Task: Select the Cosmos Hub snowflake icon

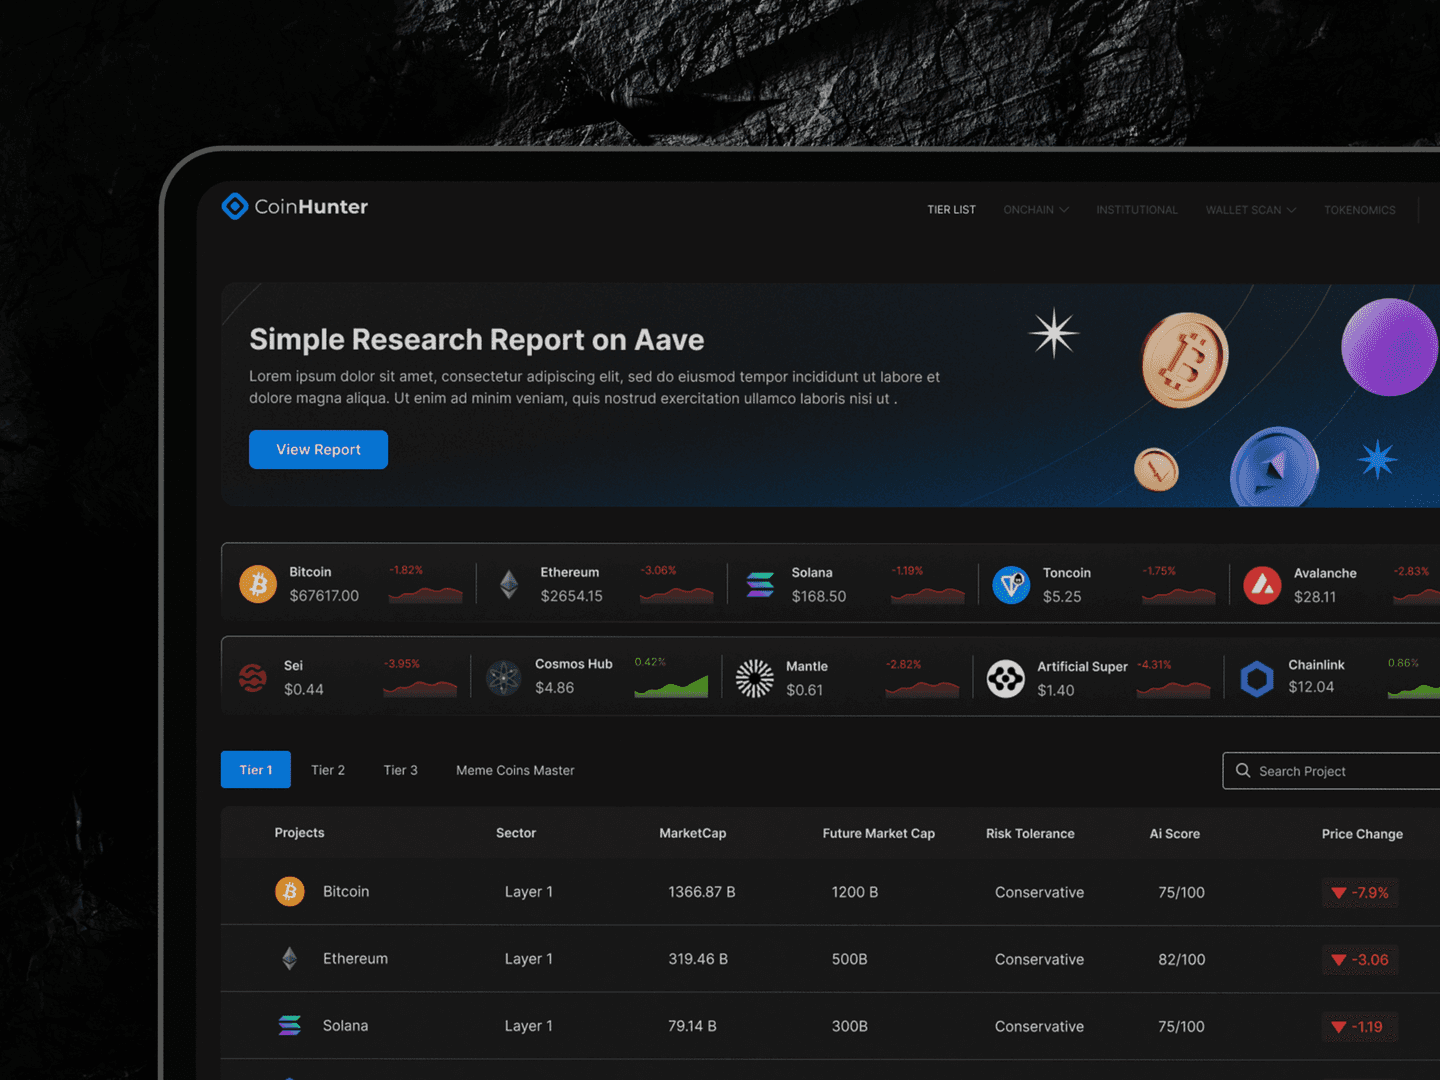Action: [503, 677]
